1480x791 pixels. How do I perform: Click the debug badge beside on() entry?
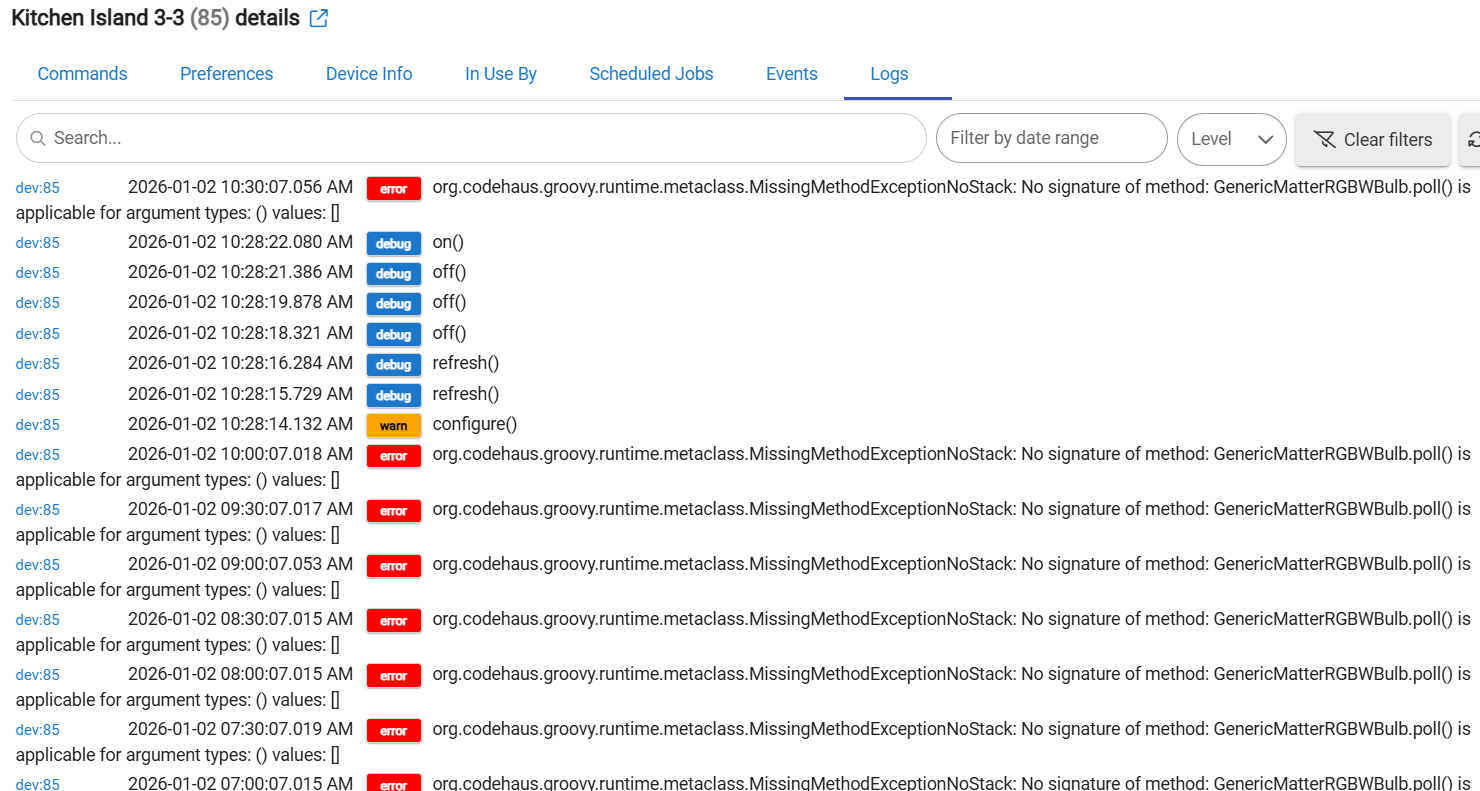click(x=393, y=243)
